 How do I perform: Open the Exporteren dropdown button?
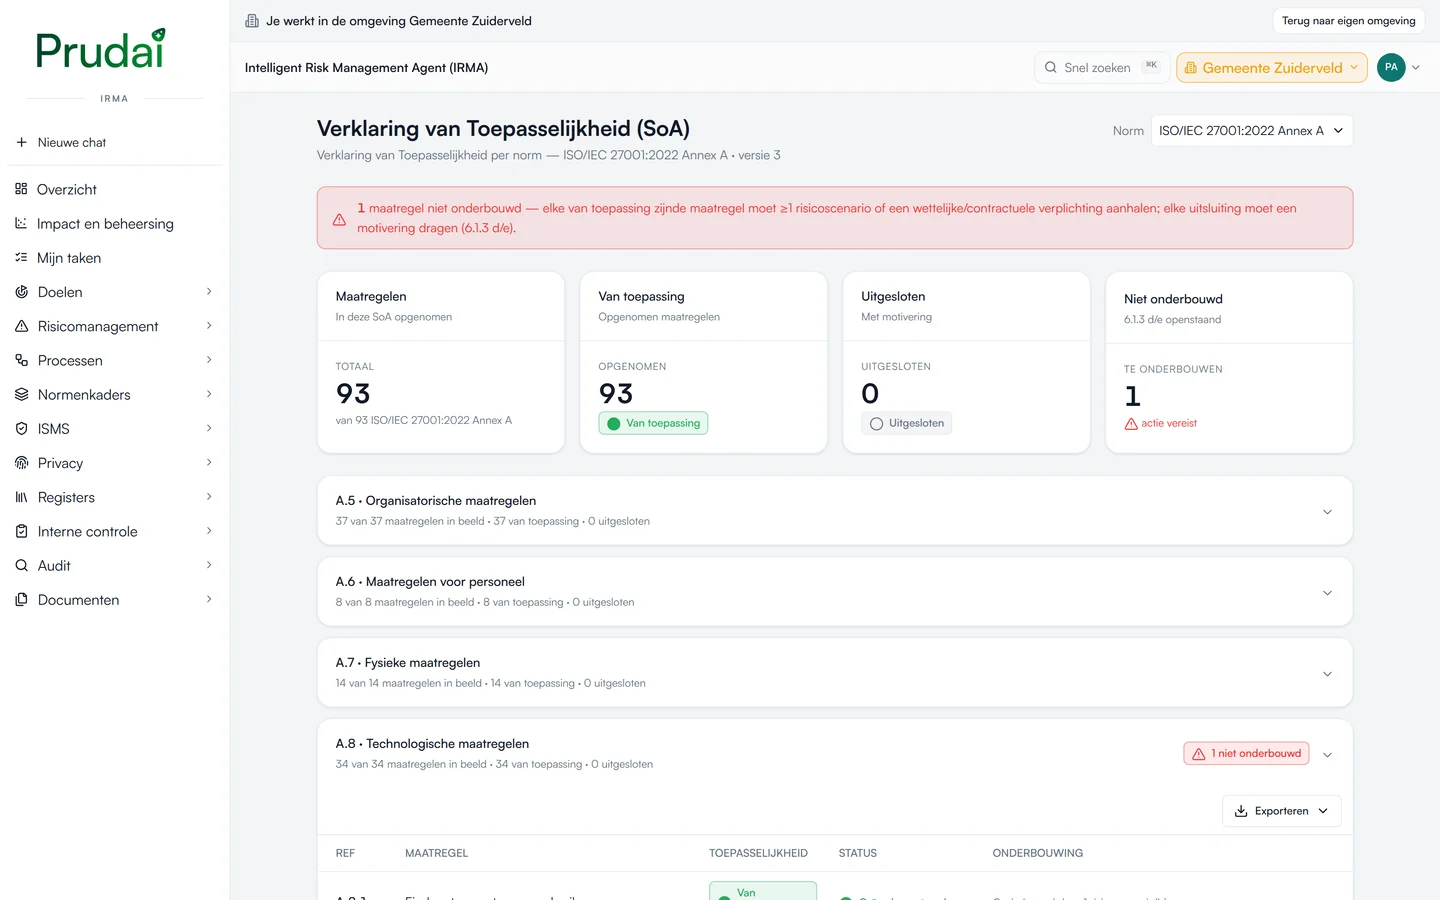click(x=1281, y=811)
